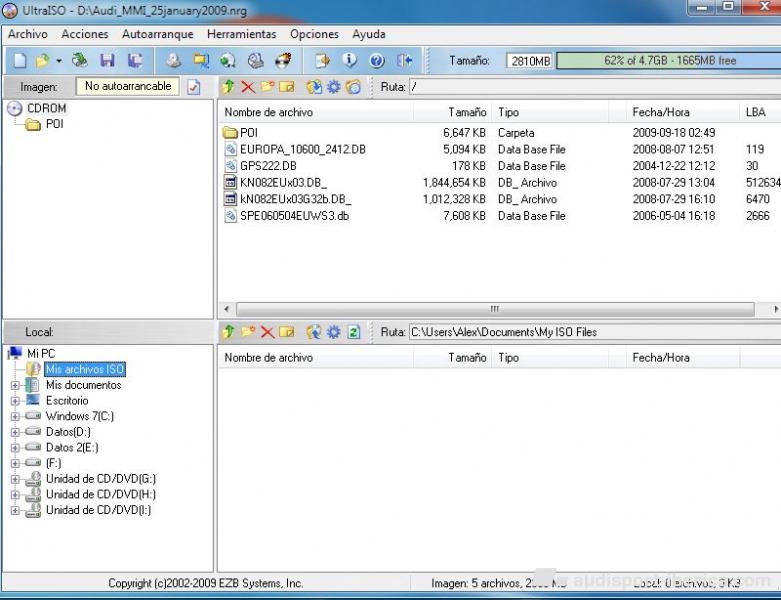Open the Herramientas menu
Screen dimensions: 781x600
[x=242, y=34]
